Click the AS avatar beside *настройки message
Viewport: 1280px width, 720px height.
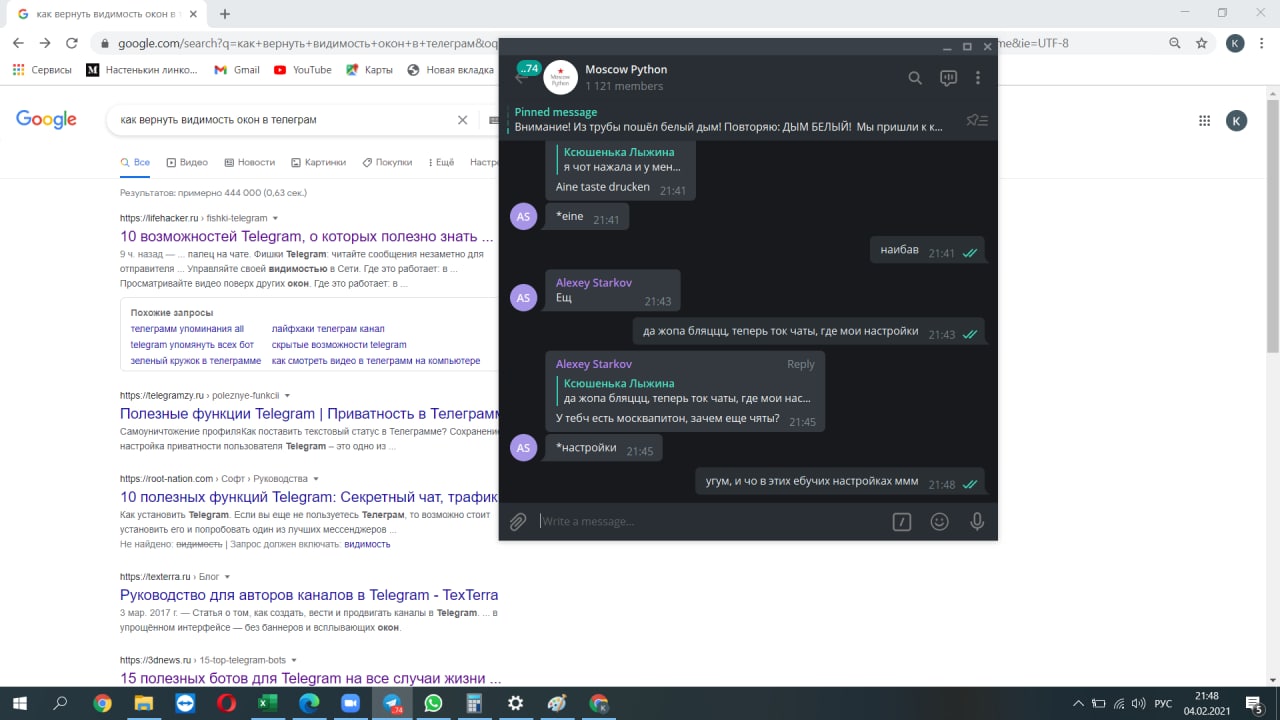[523, 447]
